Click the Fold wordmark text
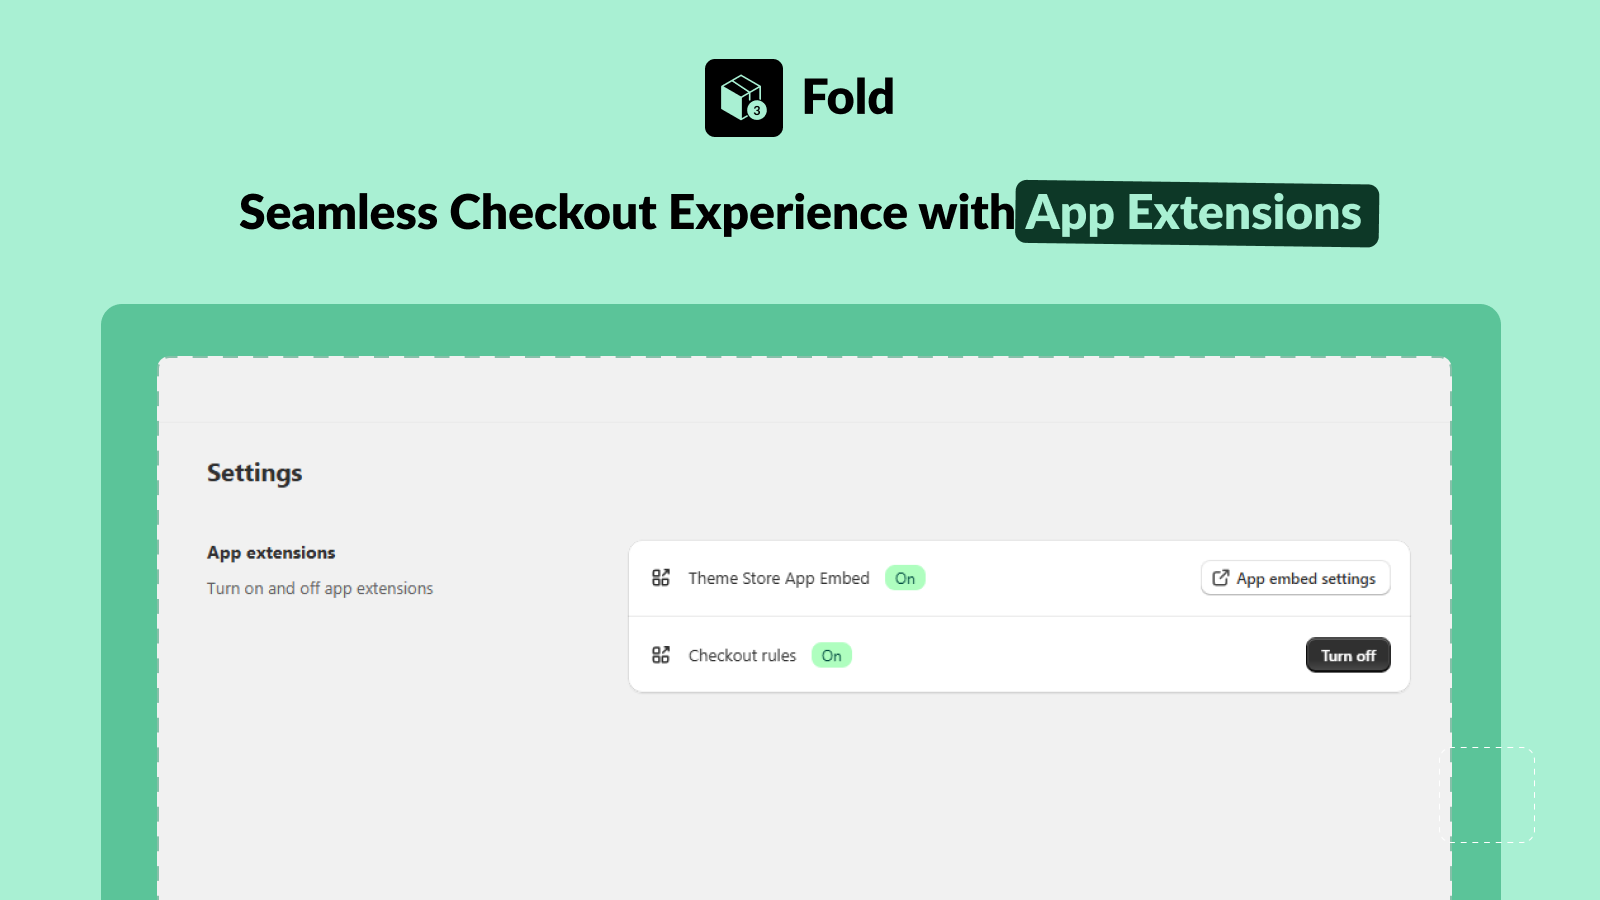The image size is (1600, 900). pyautogui.click(x=848, y=97)
